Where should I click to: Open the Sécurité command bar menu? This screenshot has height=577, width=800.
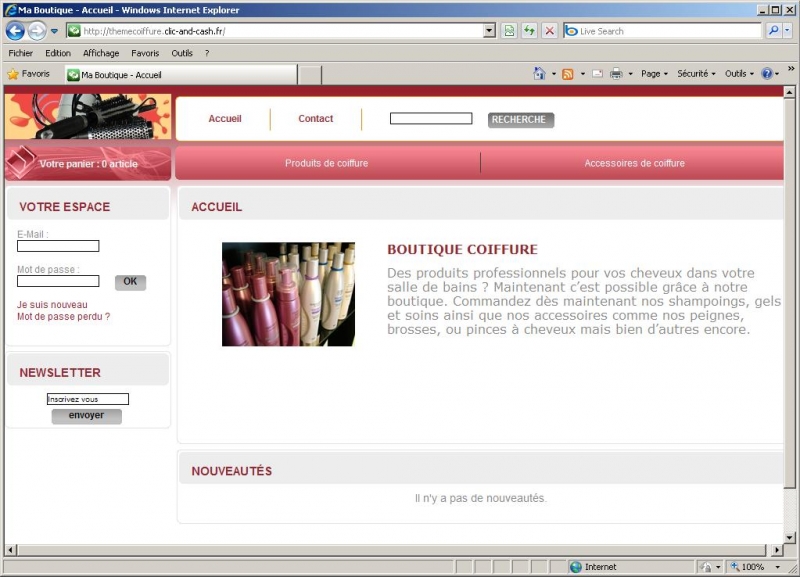point(696,74)
